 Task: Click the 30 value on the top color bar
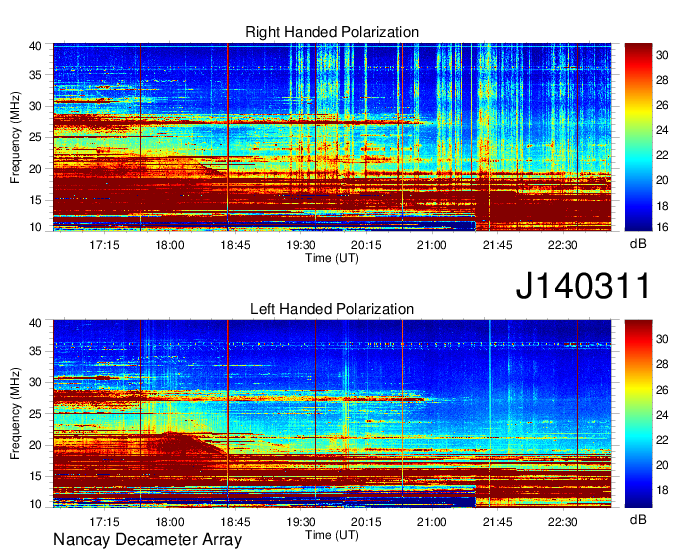tap(662, 55)
